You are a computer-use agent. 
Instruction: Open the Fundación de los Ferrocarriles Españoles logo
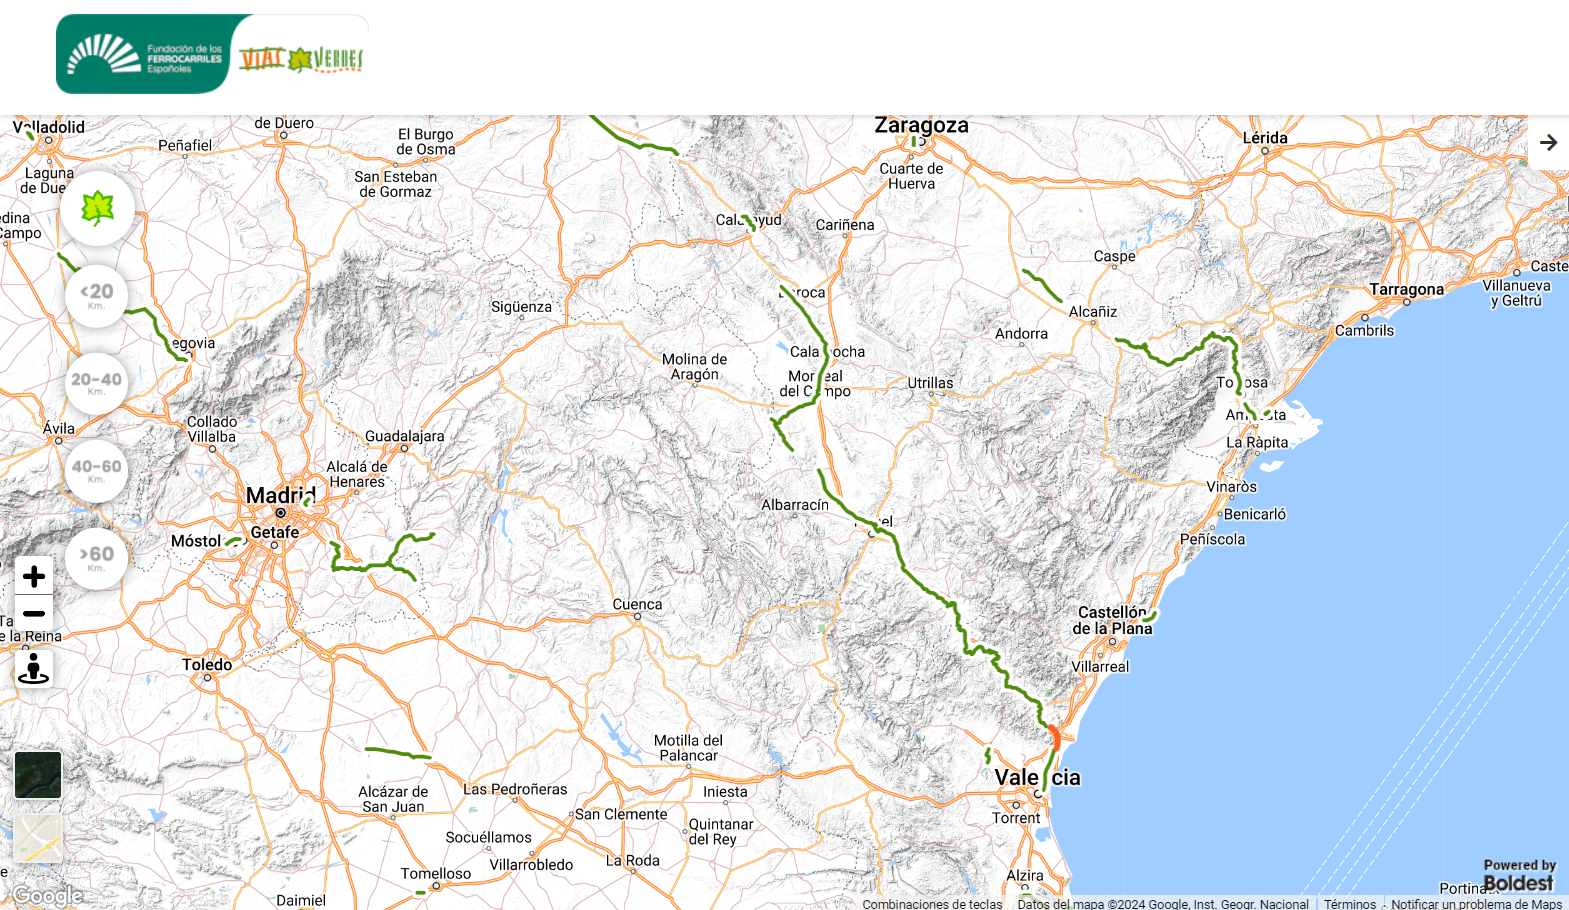(143, 55)
